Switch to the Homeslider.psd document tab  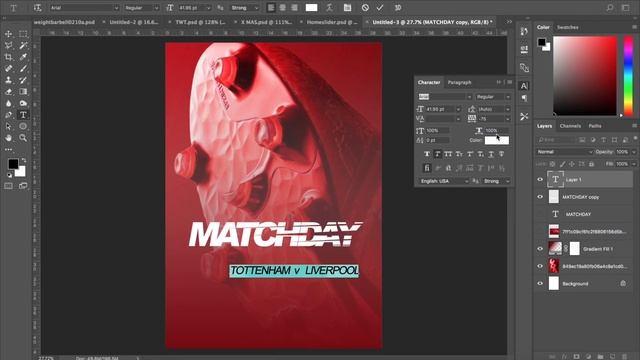point(331,22)
